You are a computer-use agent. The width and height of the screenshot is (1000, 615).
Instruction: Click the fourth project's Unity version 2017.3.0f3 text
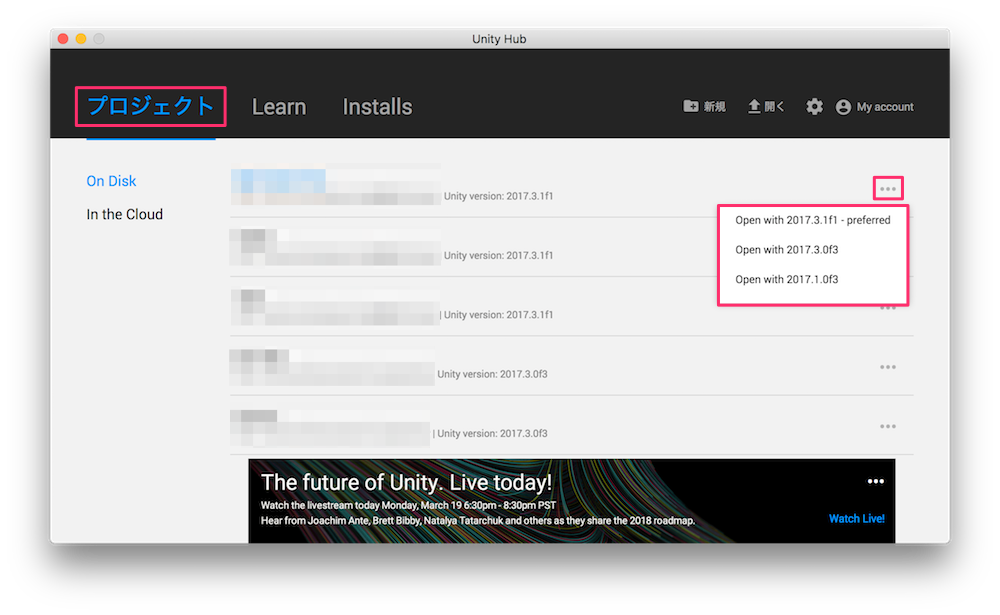[x=492, y=374]
